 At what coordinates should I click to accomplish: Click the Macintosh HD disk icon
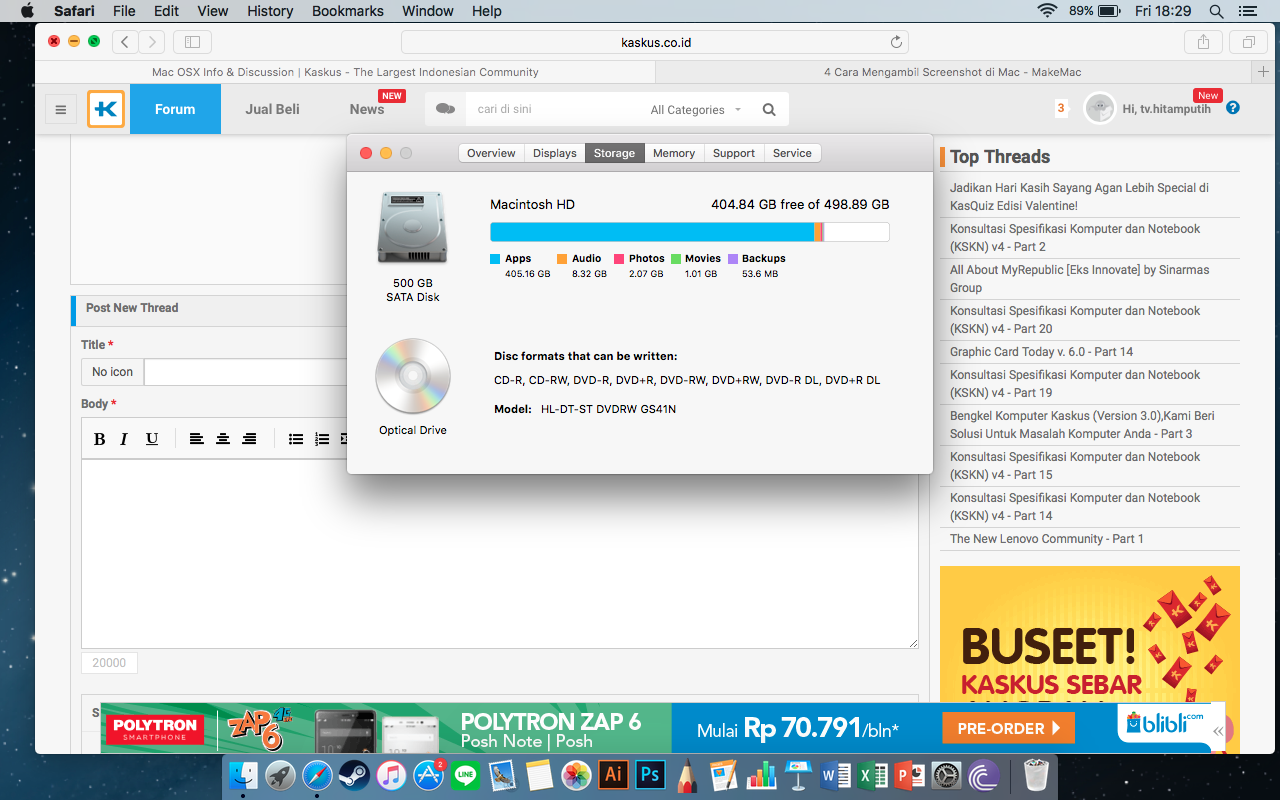point(413,228)
